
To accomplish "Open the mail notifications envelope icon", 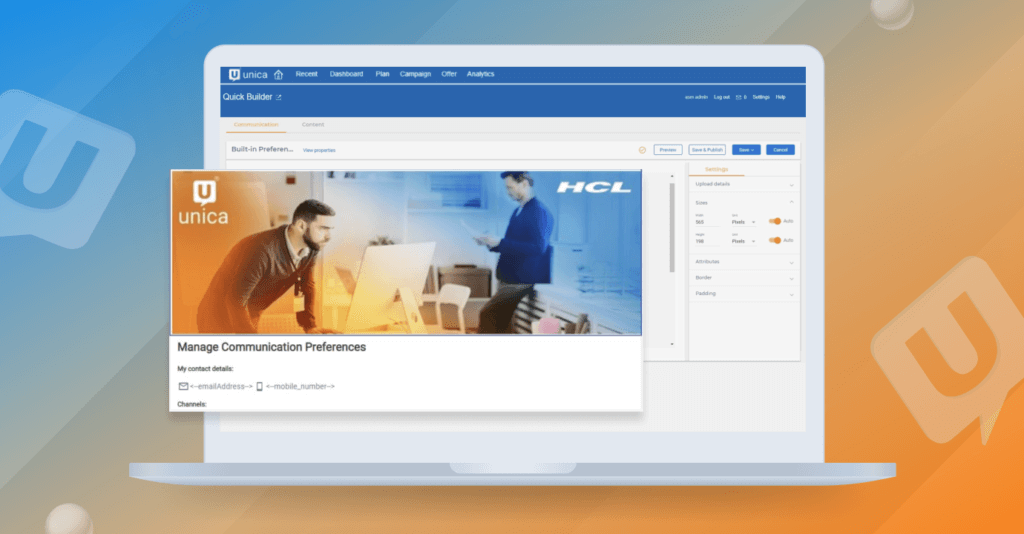I will [738, 97].
